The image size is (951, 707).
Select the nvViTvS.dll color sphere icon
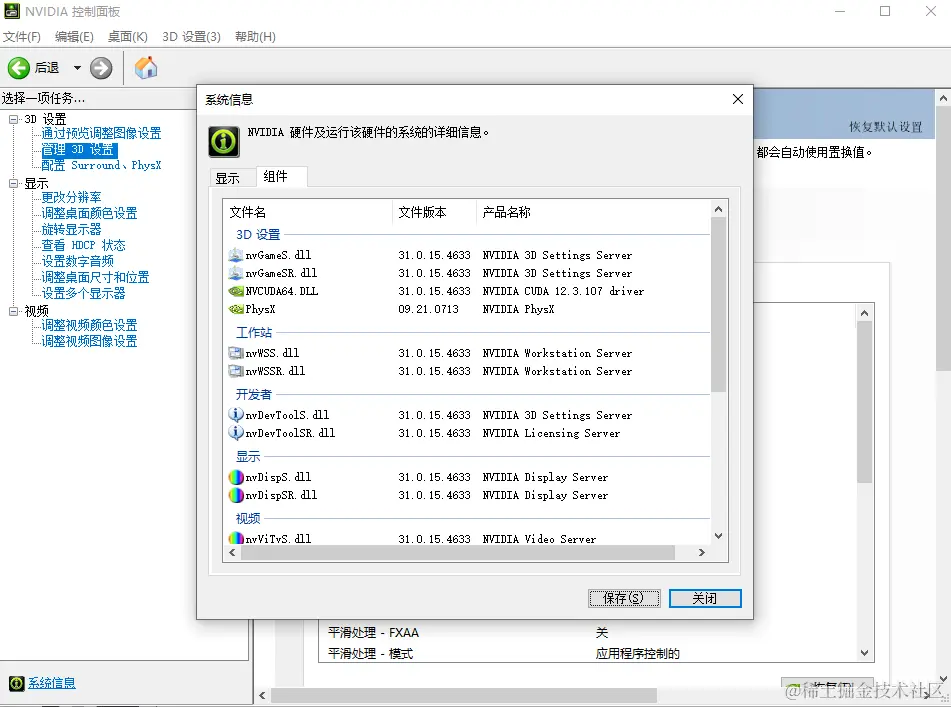point(235,538)
